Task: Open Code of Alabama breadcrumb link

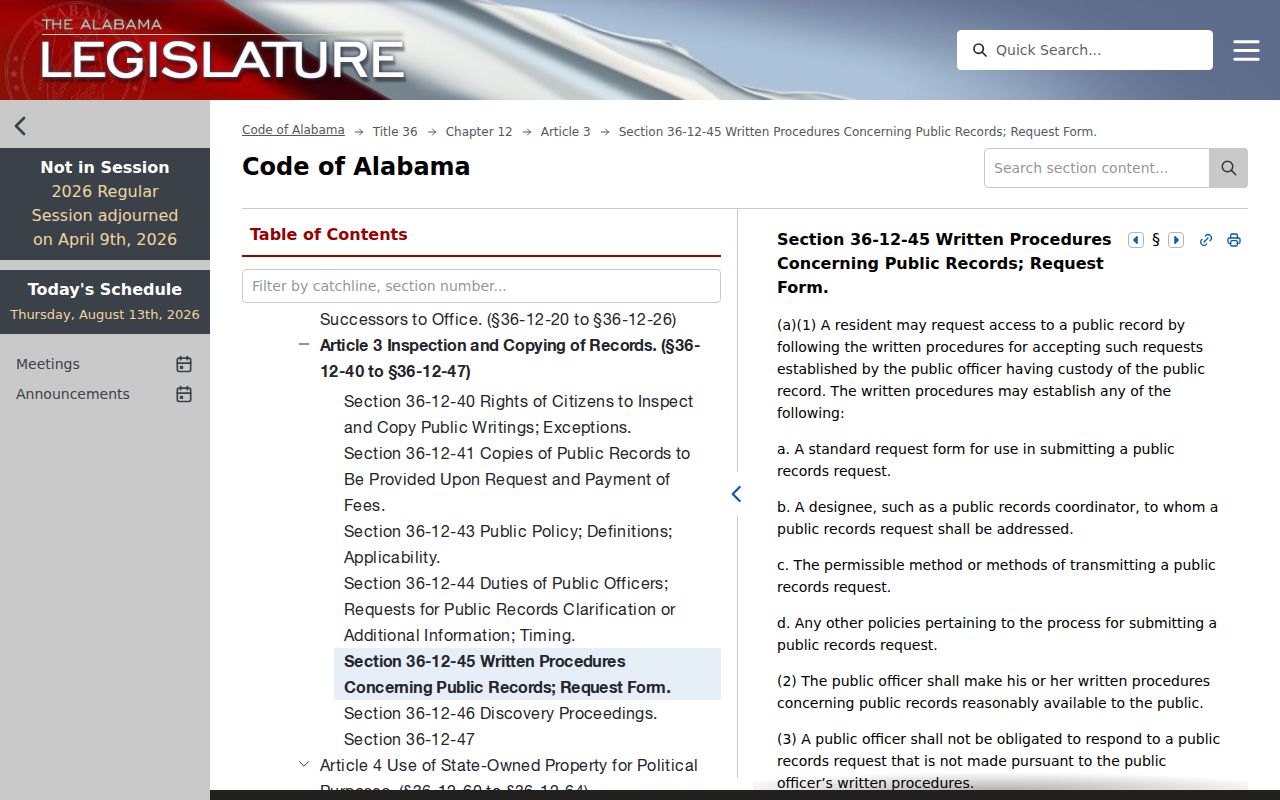Action: pos(293,130)
